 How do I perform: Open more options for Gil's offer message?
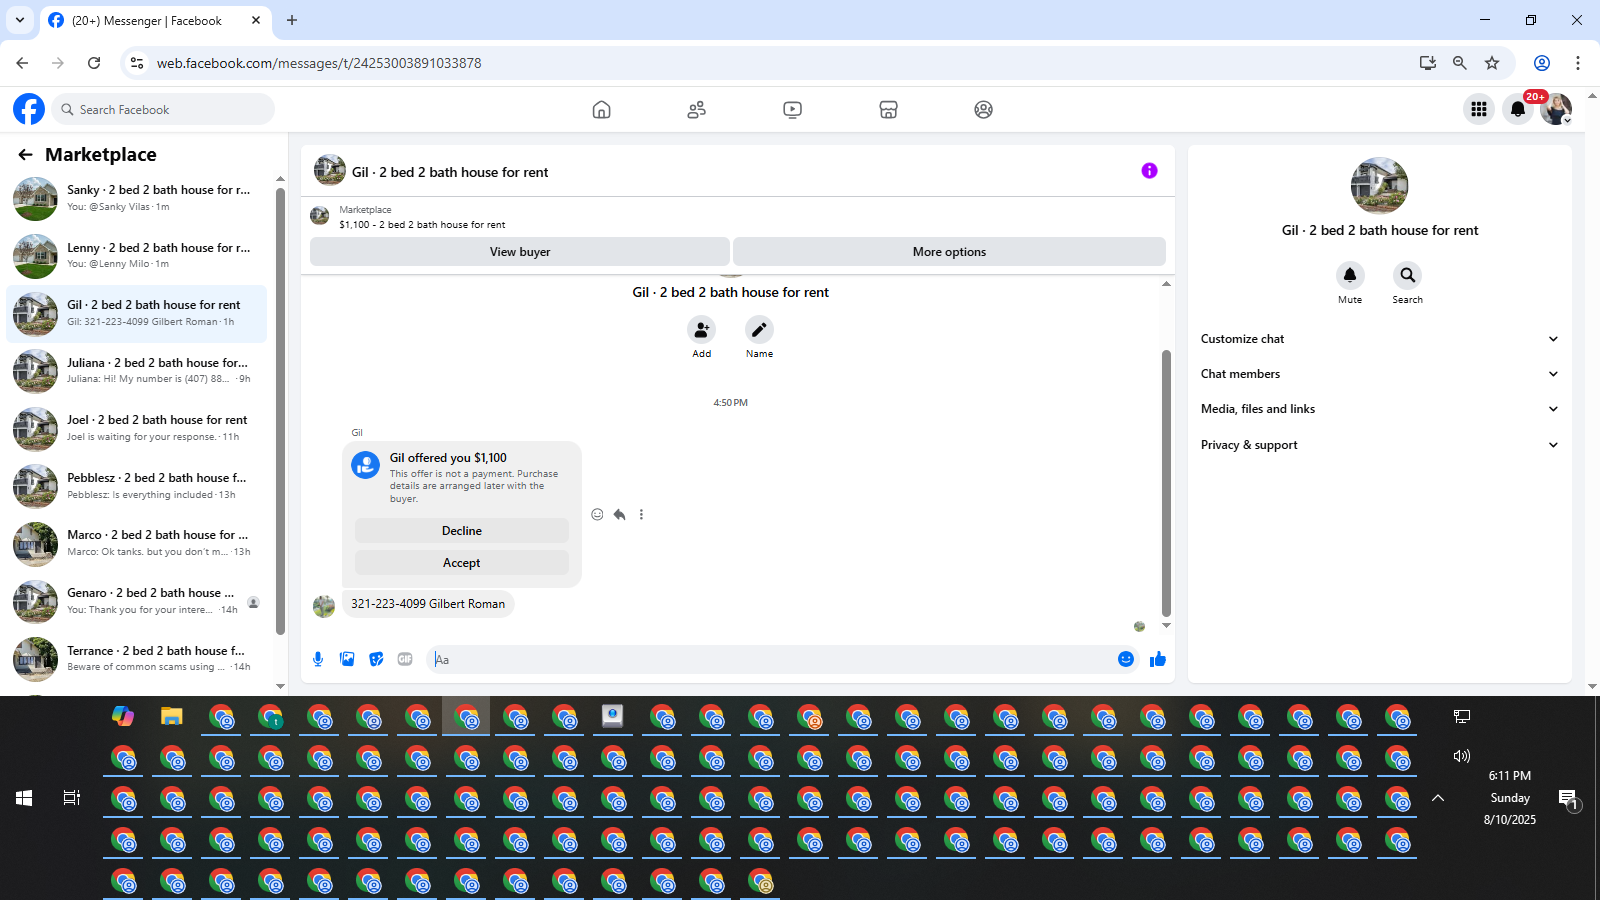click(641, 514)
